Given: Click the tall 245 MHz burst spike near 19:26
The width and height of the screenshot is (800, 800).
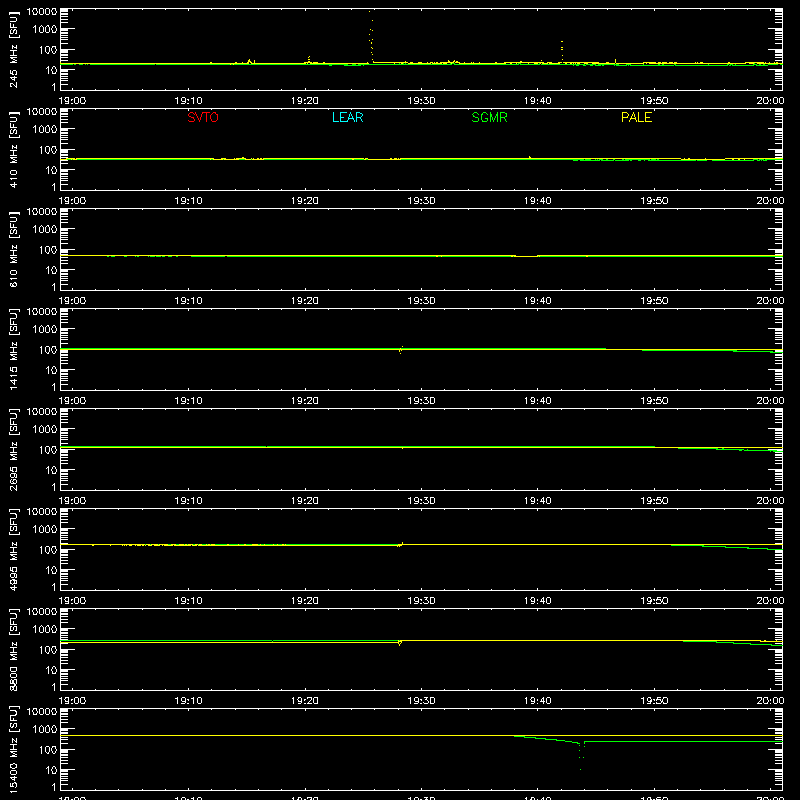Looking at the screenshot, I should click(x=371, y=36).
